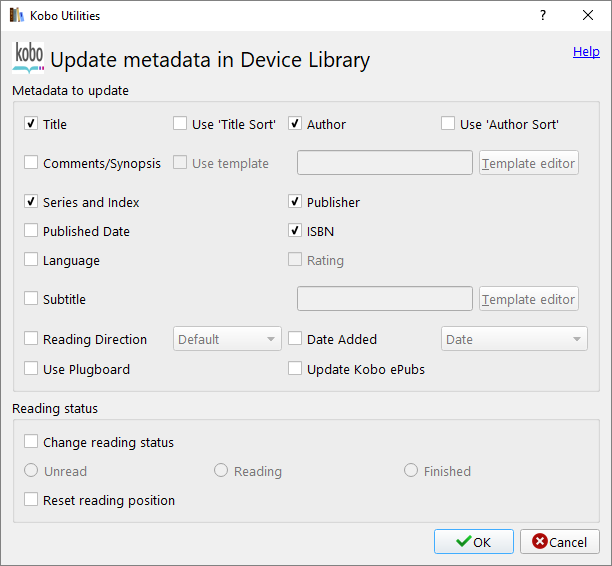
Task: Tick Update Kobo ePubs
Action: [296, 369]
